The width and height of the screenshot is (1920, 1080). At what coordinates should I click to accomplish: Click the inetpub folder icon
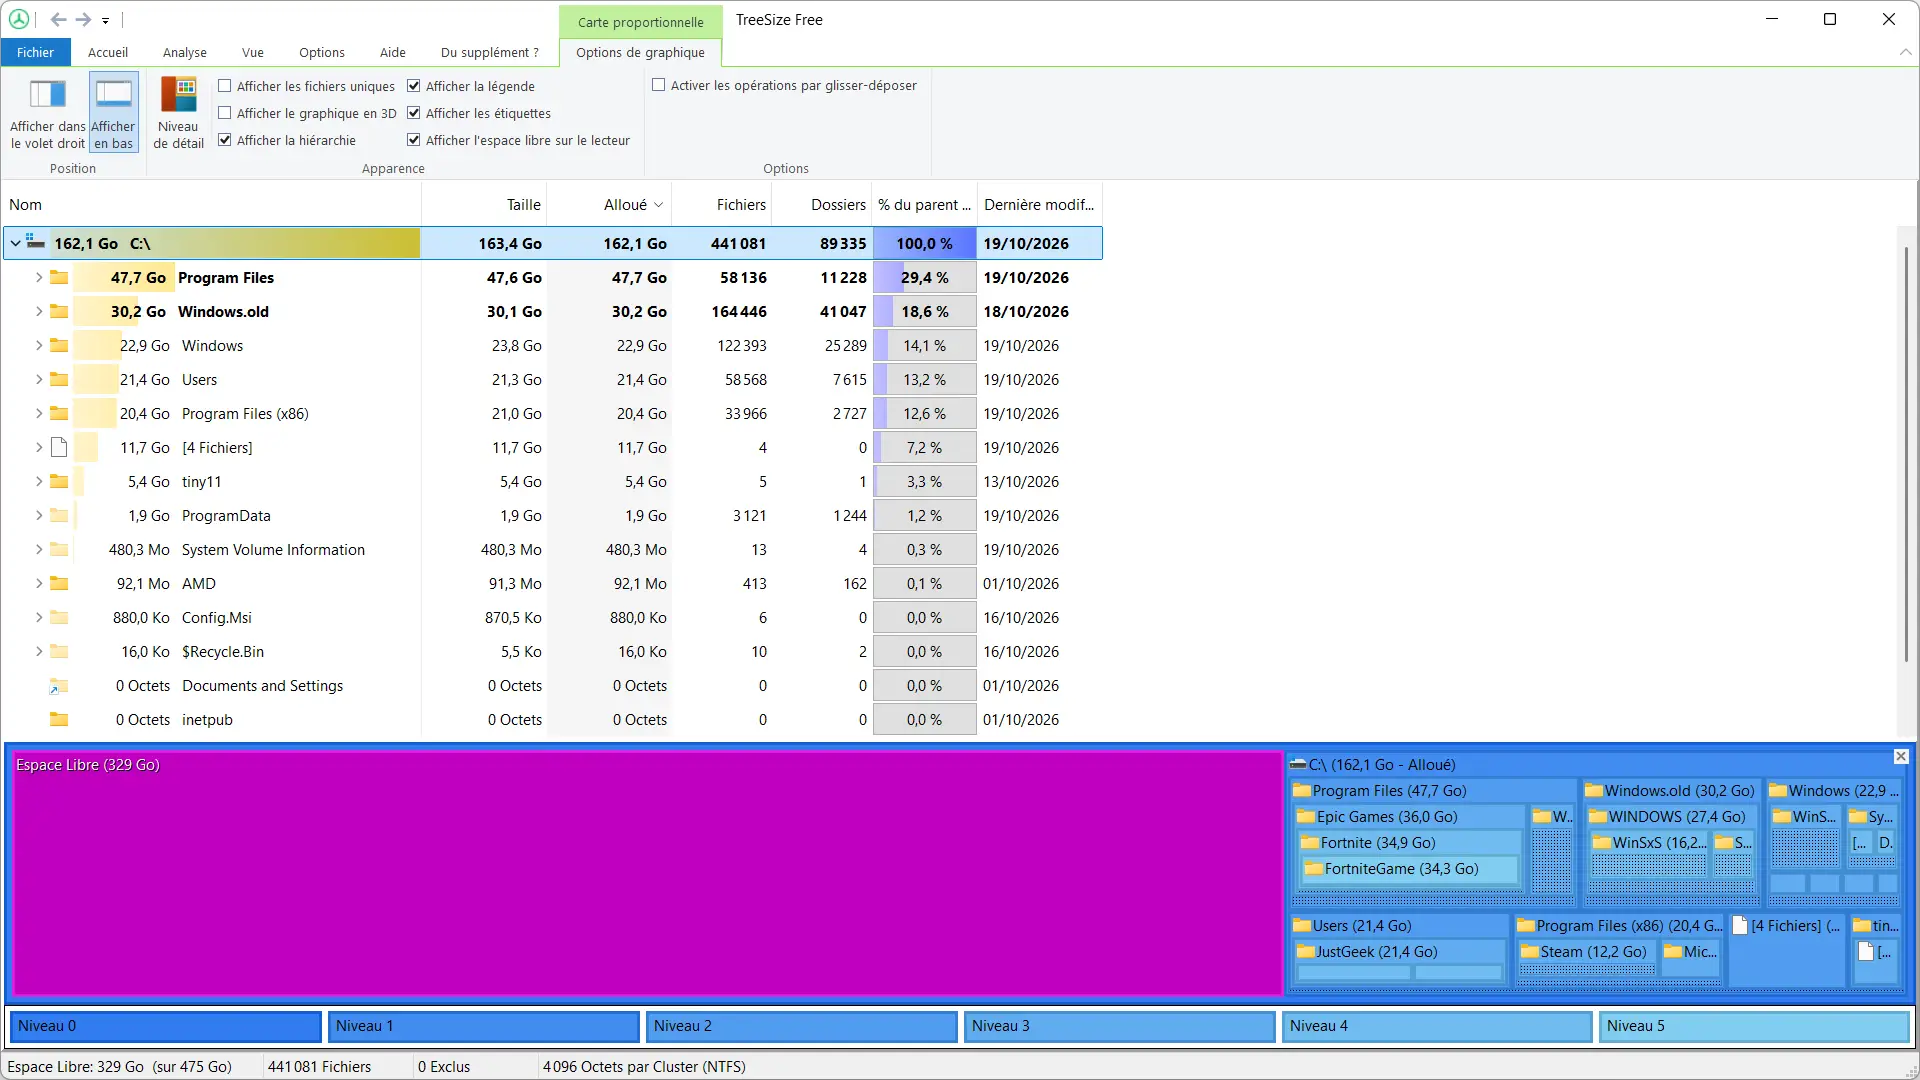(x=59, y=720)
